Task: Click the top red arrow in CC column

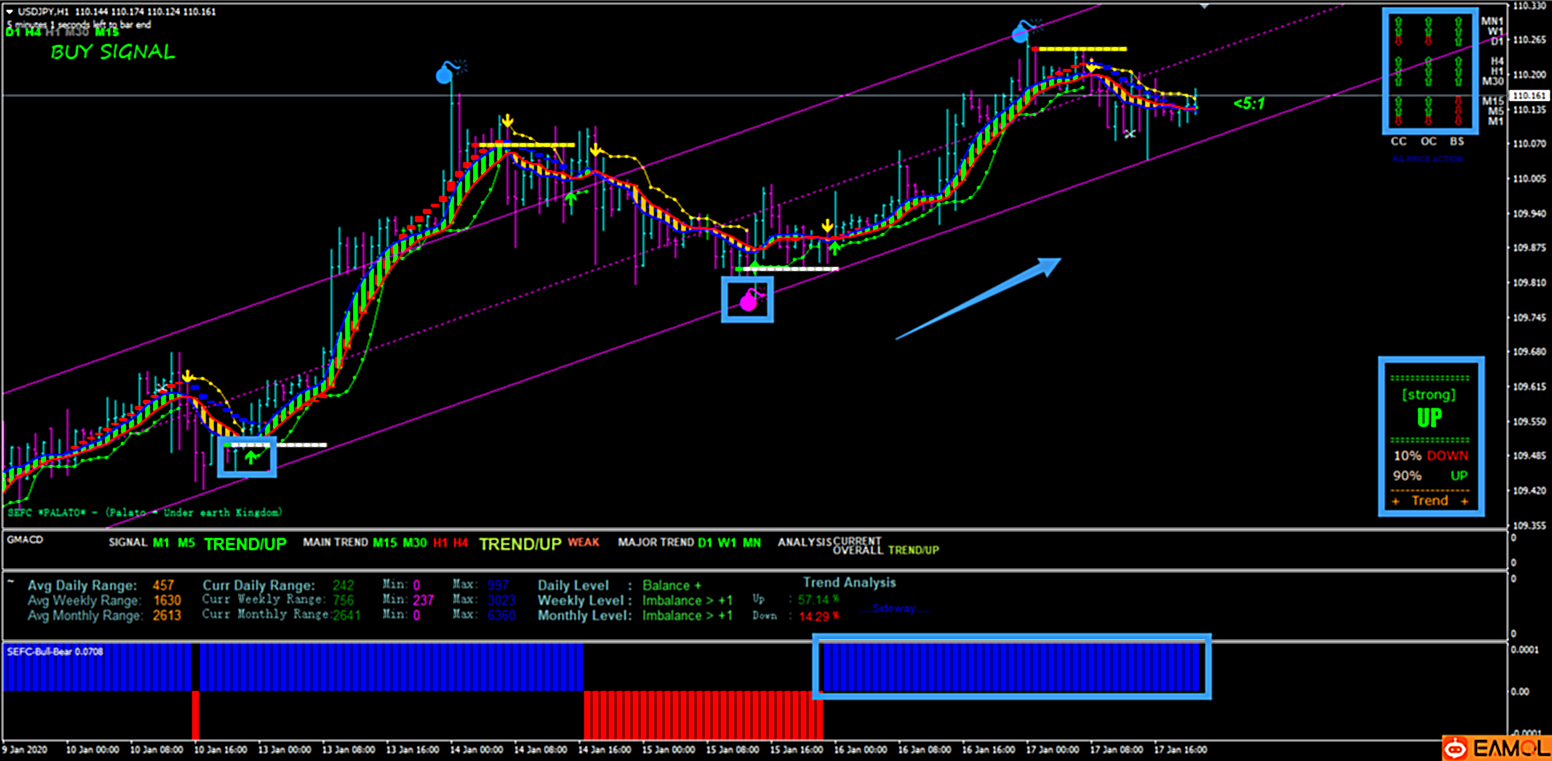Action: 1399,41
